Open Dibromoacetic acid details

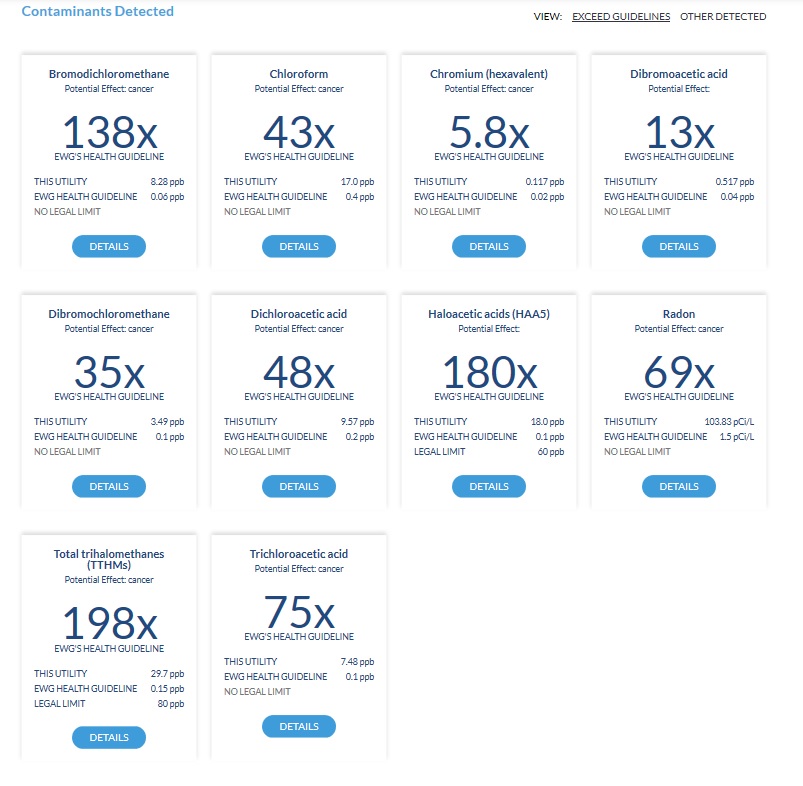679,246
